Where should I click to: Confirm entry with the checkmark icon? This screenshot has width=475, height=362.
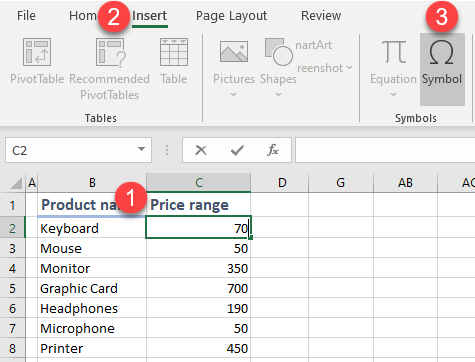[x=237, y=150]
